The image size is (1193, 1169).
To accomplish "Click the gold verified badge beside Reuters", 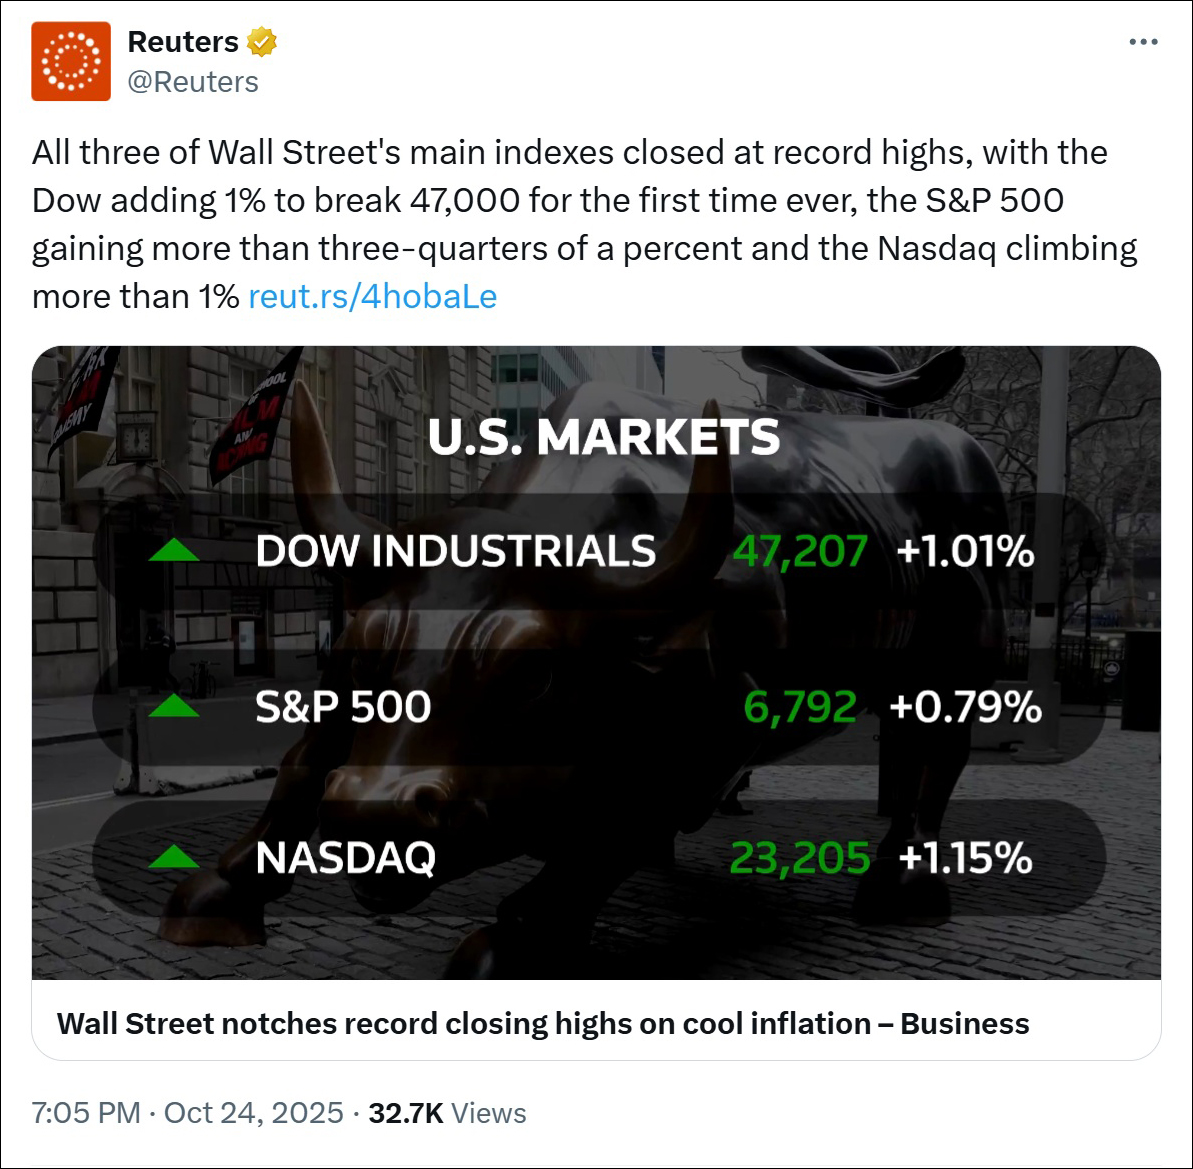I will coord(262,42).
